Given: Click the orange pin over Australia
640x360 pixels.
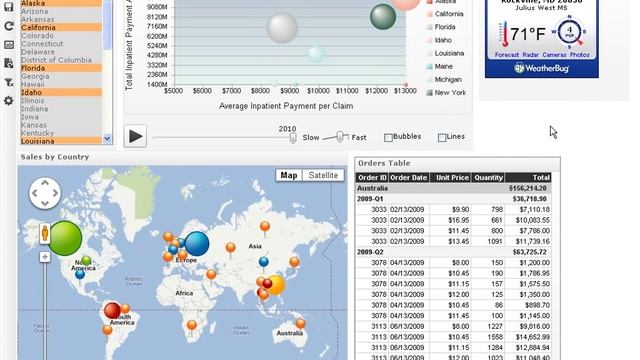Looking at the screenshot, I should [x=300, y=325].
